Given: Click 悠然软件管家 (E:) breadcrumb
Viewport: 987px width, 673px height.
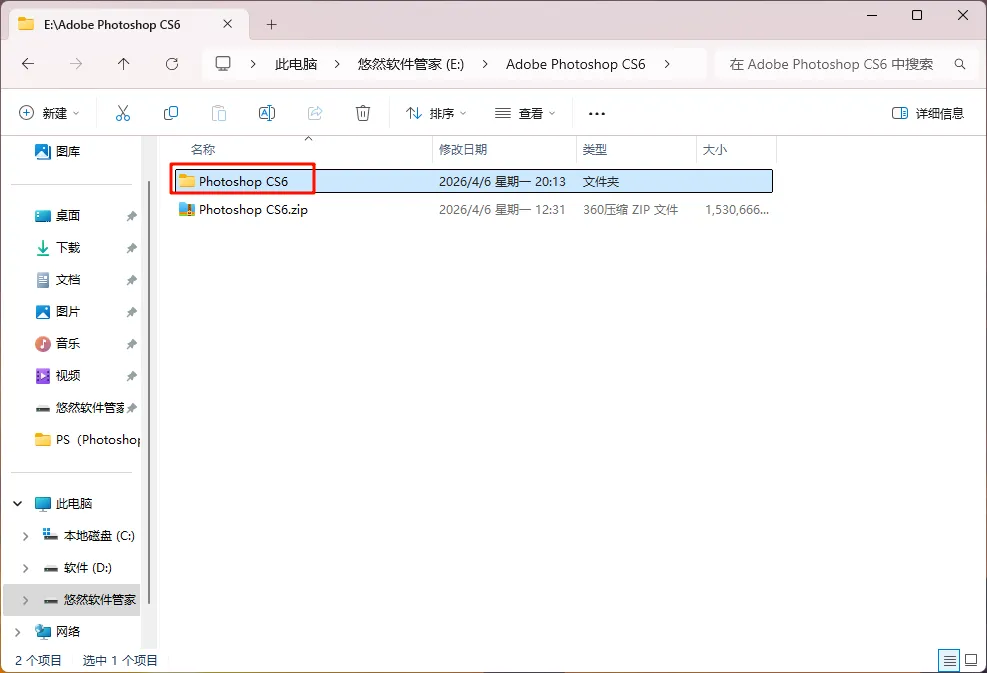Looking at the screenshot, I should (x=411, y=64).
